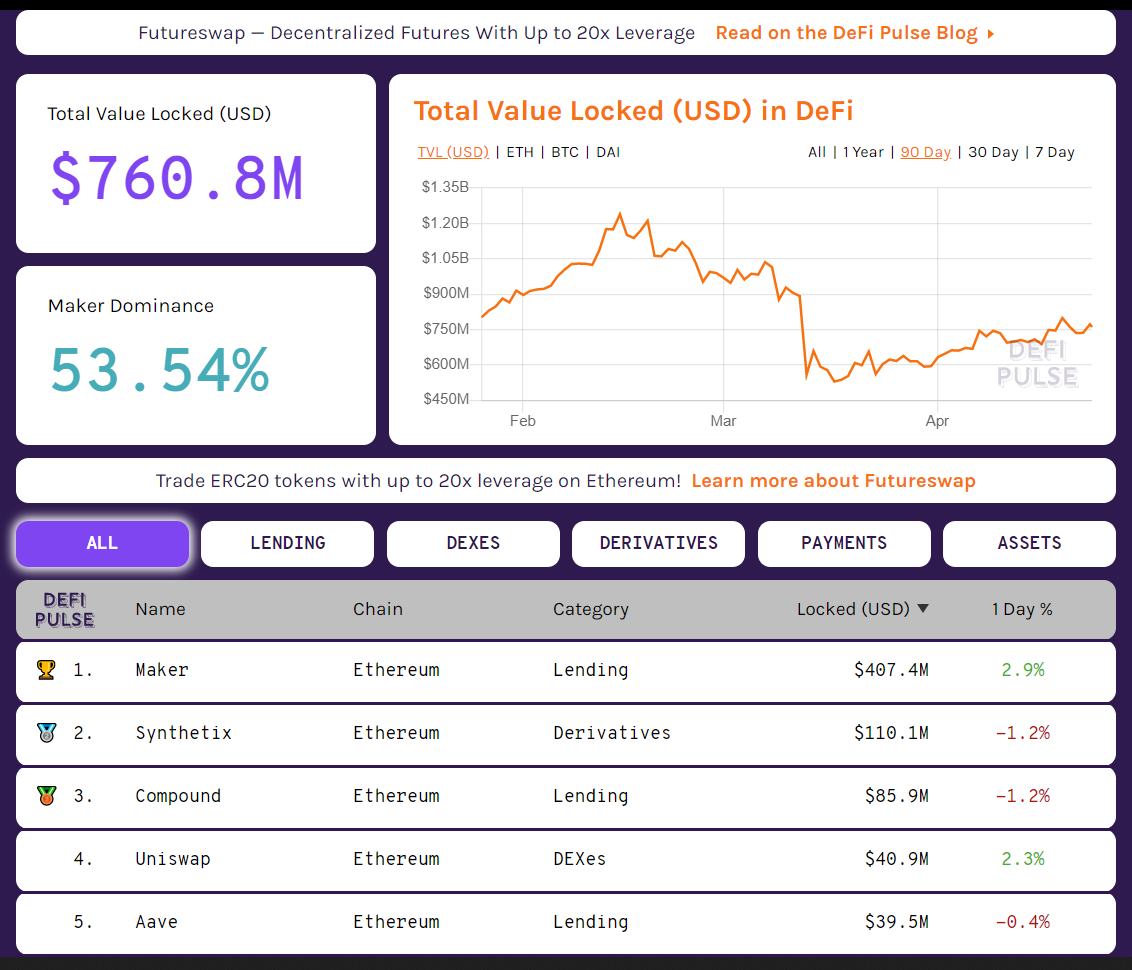
Task: Click the Aave project name
Action: pyautogui.click(x=157, y=922)
